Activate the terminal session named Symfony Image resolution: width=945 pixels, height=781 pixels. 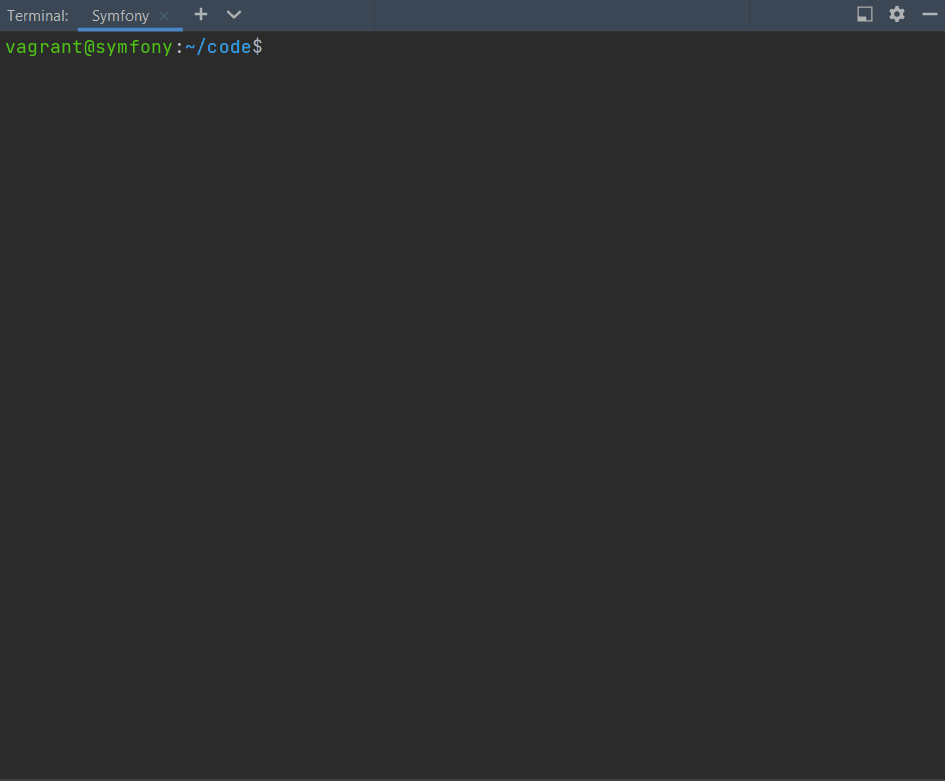[119, 15]
